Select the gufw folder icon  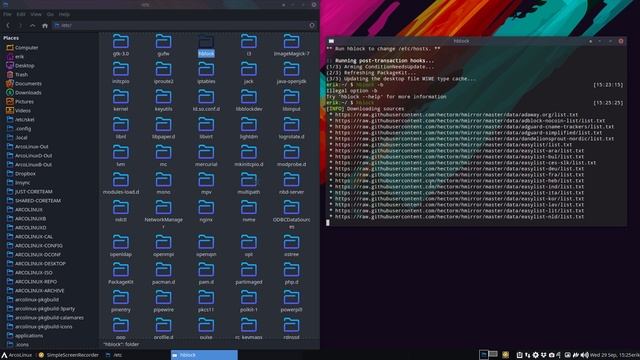point(163,42)
